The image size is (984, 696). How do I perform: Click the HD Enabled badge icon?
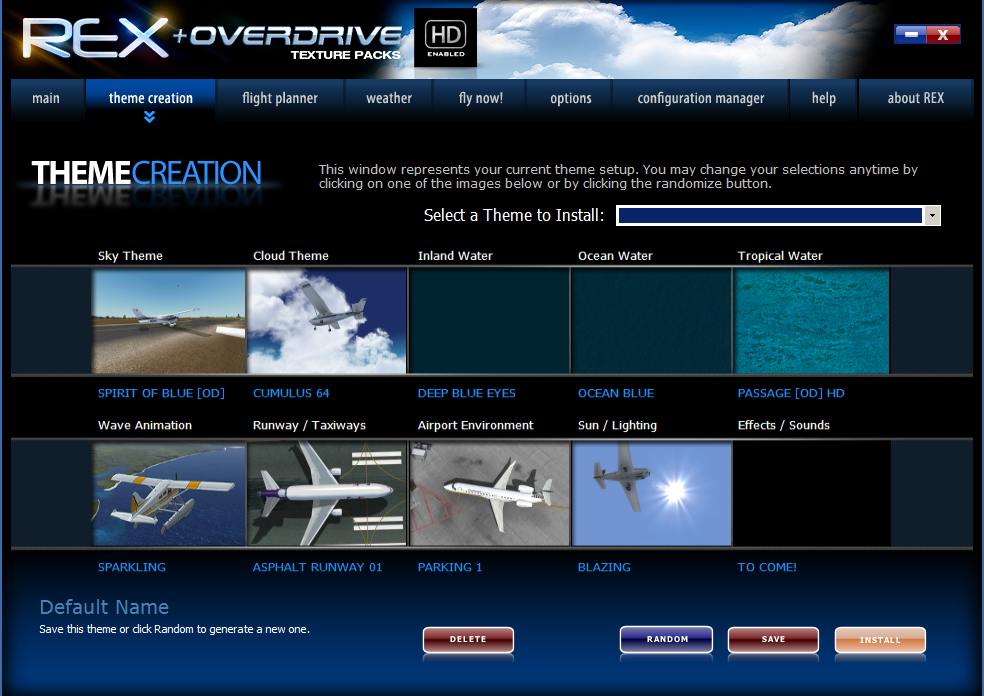[446, 38]
